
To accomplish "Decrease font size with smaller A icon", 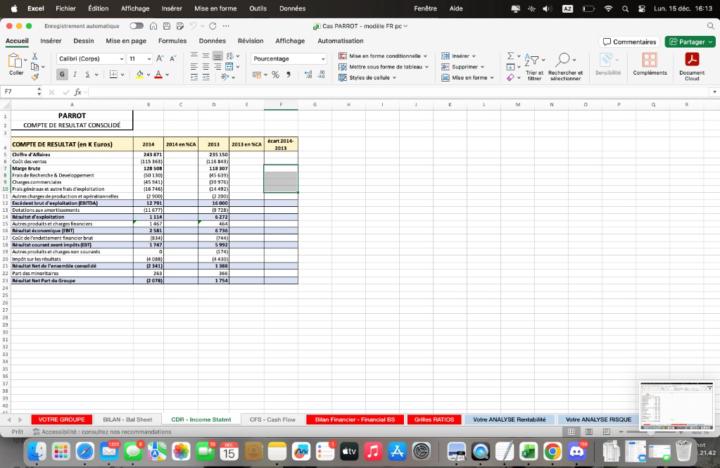I will 173,58.
